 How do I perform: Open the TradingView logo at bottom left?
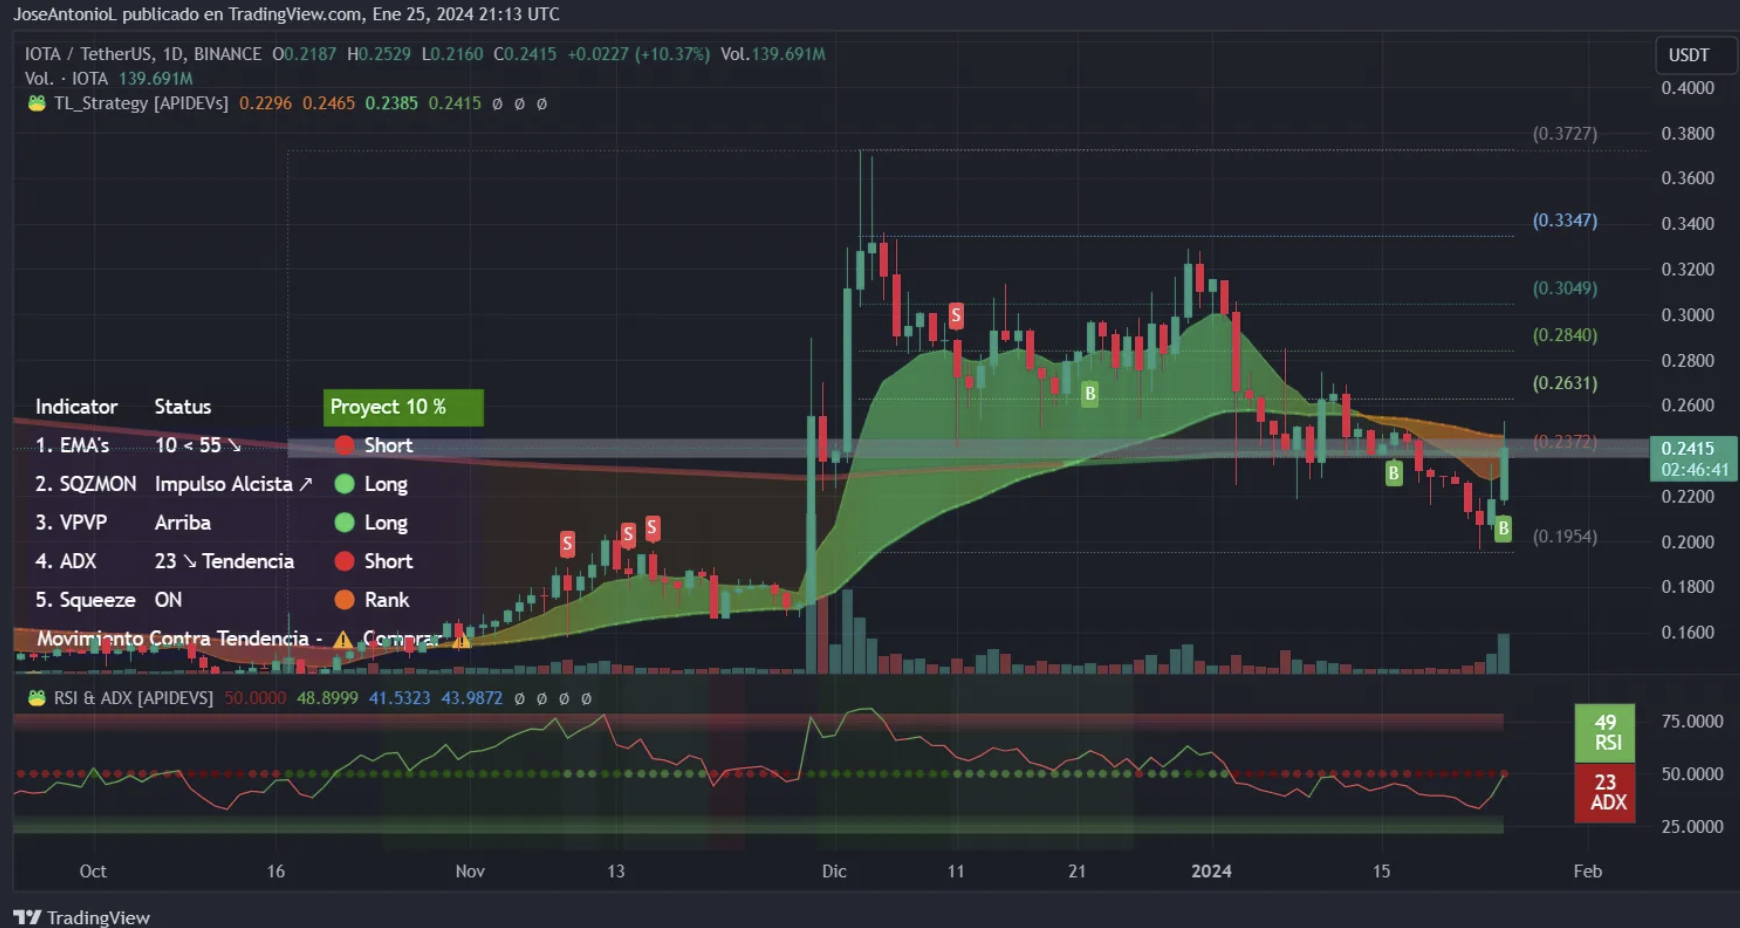[82, 917]
